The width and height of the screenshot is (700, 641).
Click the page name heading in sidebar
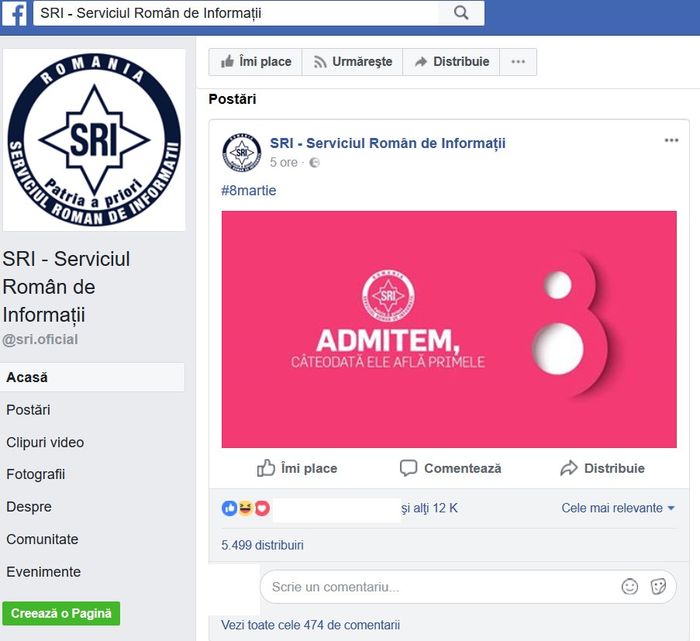click(x=66, y=287)
